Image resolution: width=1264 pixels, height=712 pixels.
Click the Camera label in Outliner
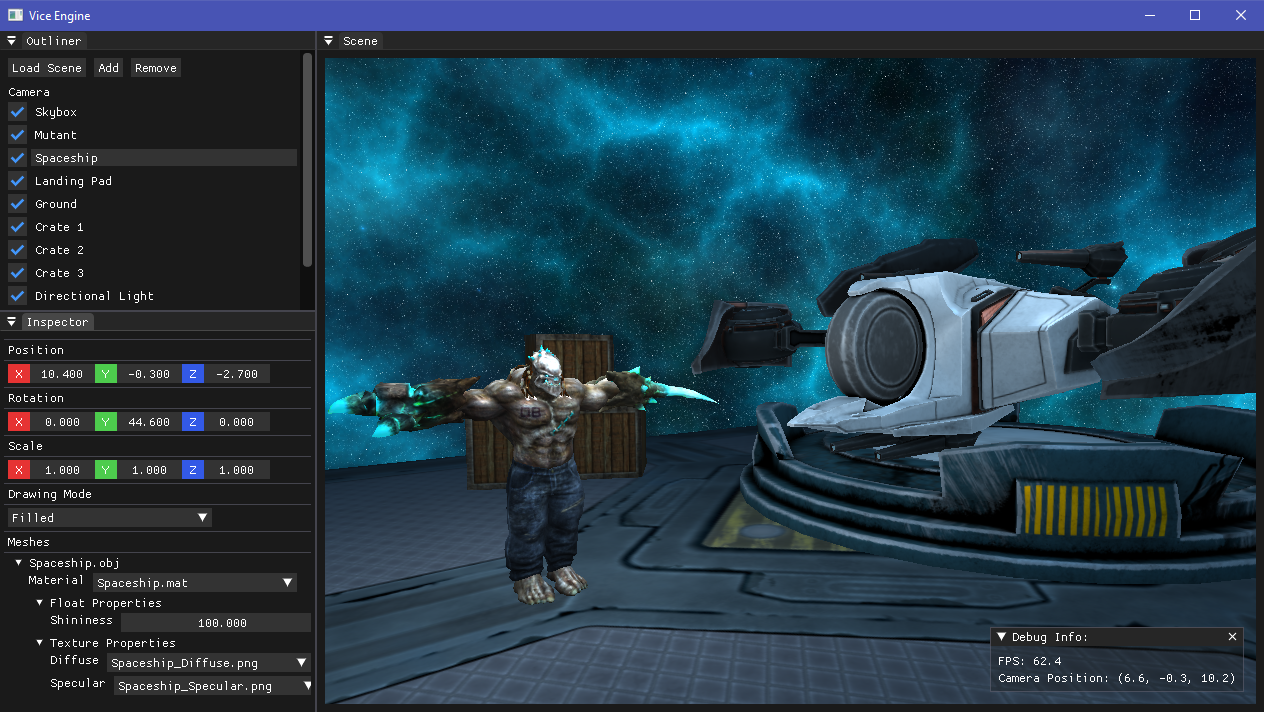point(29,92)
